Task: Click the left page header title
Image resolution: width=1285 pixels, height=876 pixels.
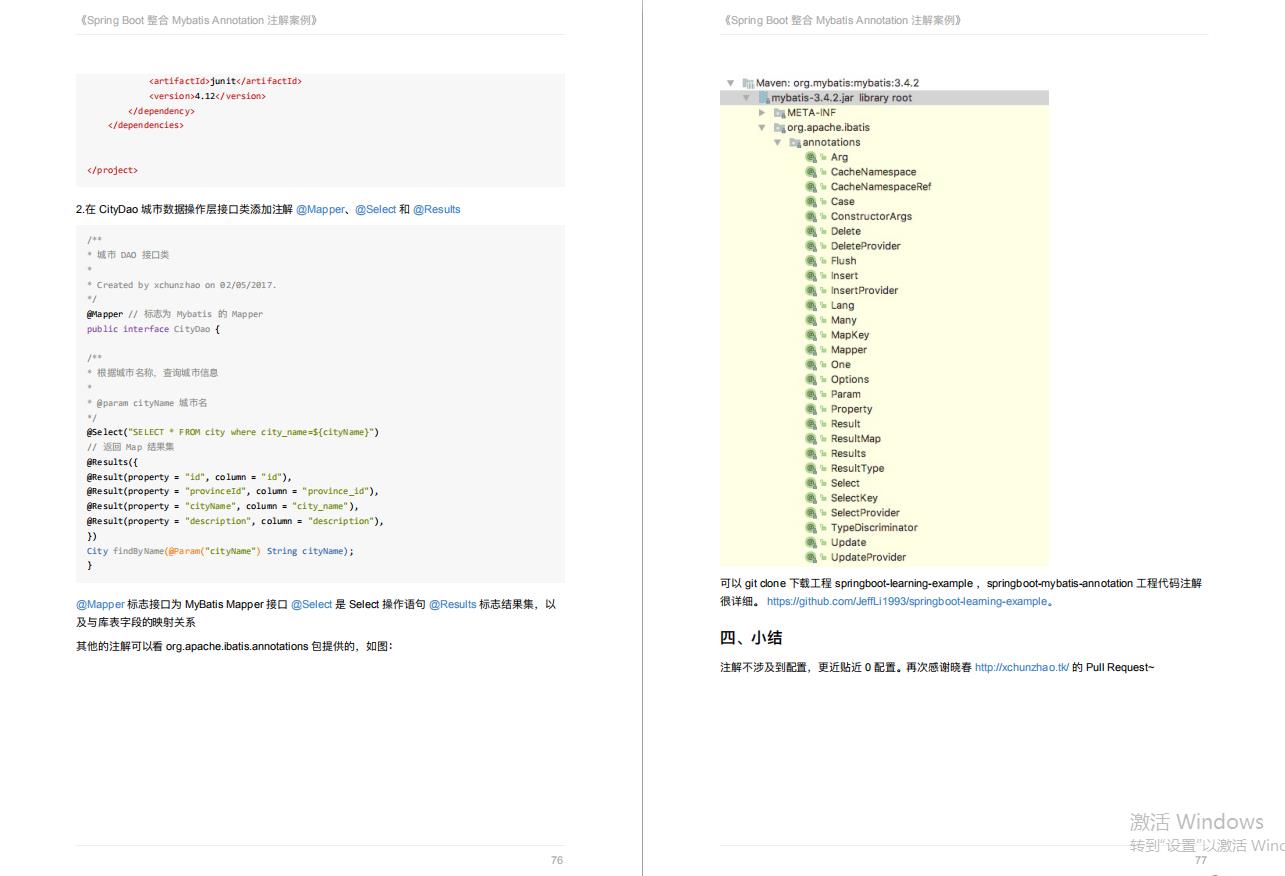Action: (197, 20)
